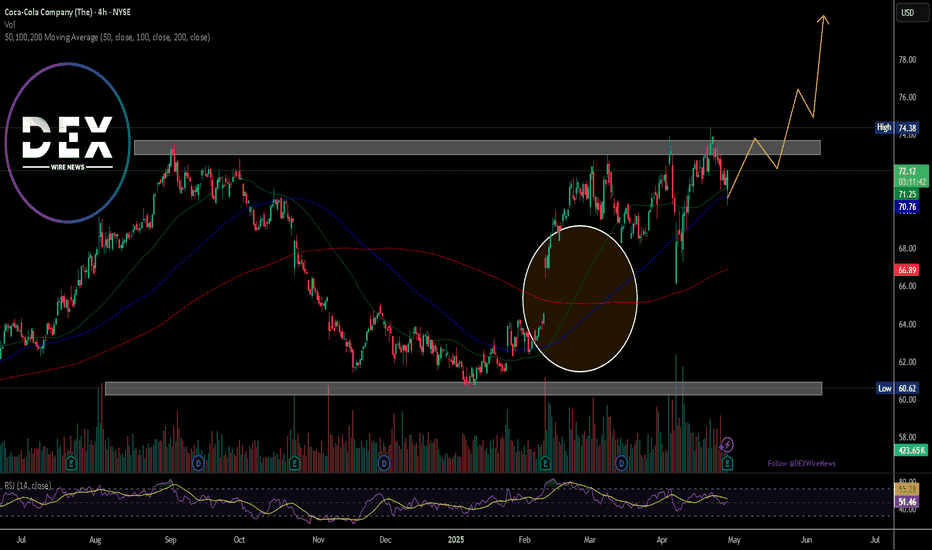Viewport: 932px width, 550px height.
Task: Click the Low 60.62 price label
Action: click(x=898, y=388)
